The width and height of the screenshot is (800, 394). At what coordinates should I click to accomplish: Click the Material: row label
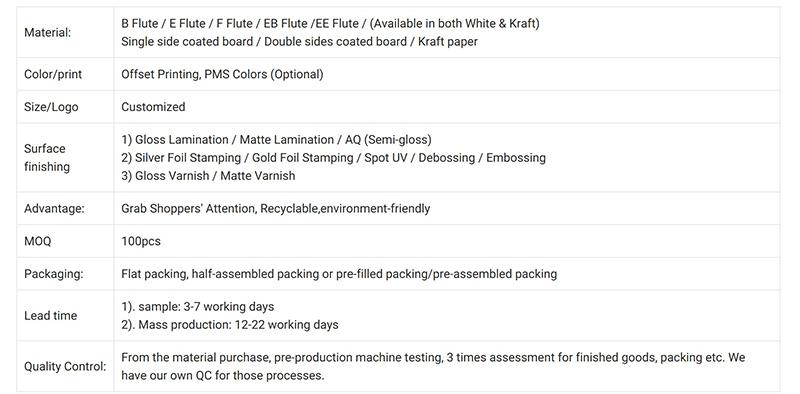click(47, 33)
